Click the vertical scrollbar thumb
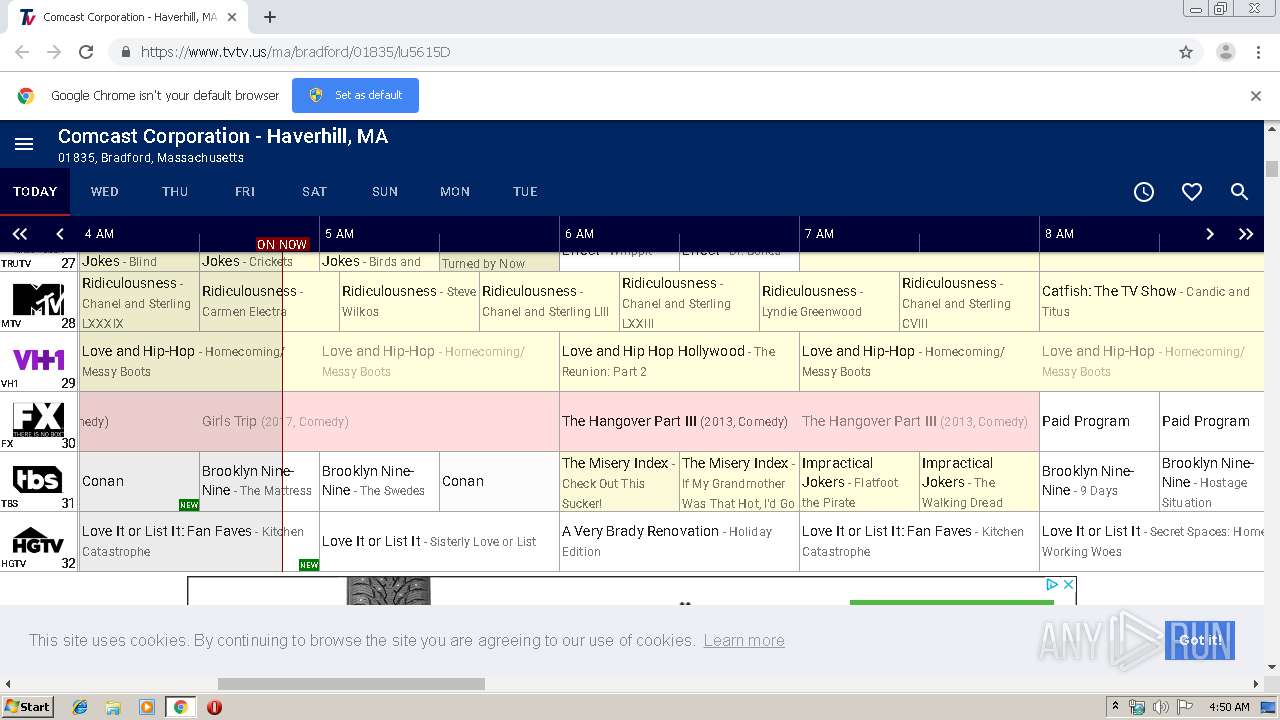 coord(1272,169)
